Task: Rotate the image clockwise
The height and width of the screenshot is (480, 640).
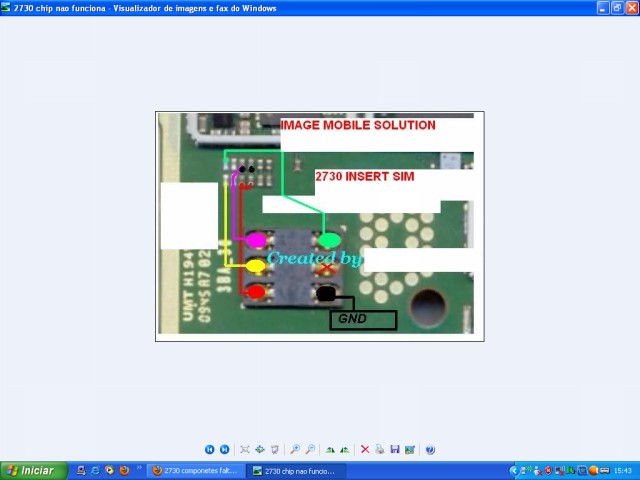Action: 330,449
